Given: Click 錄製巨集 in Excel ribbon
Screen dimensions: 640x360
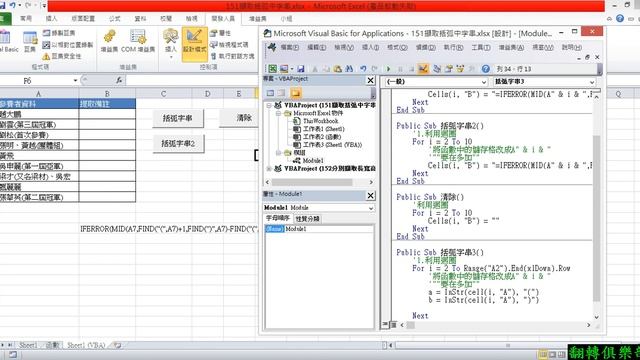Looking at the screenshot, I should (60, 33).
